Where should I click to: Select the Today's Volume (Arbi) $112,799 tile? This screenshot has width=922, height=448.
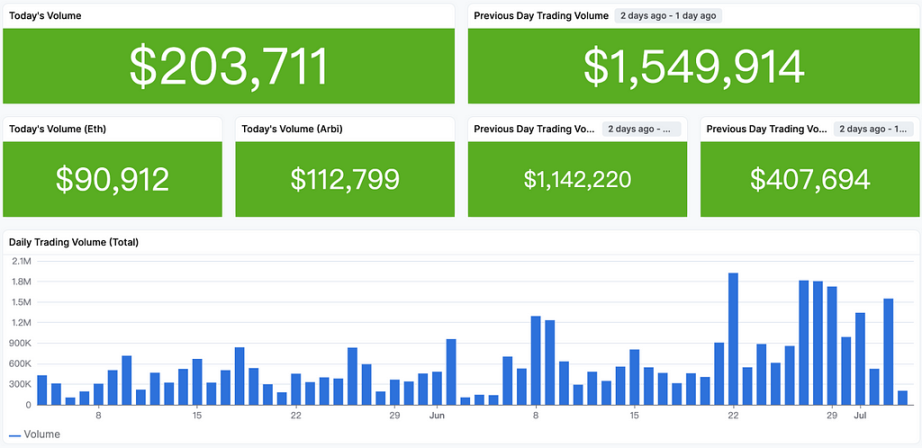point(345,179)
